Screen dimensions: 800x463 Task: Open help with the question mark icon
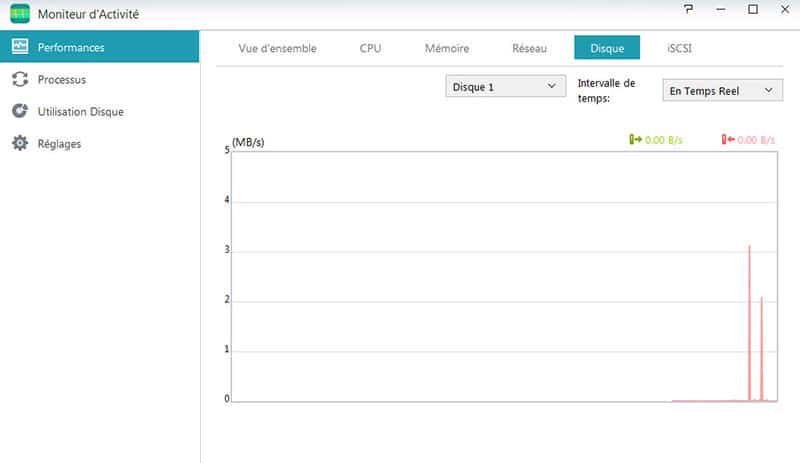[688, 9]
